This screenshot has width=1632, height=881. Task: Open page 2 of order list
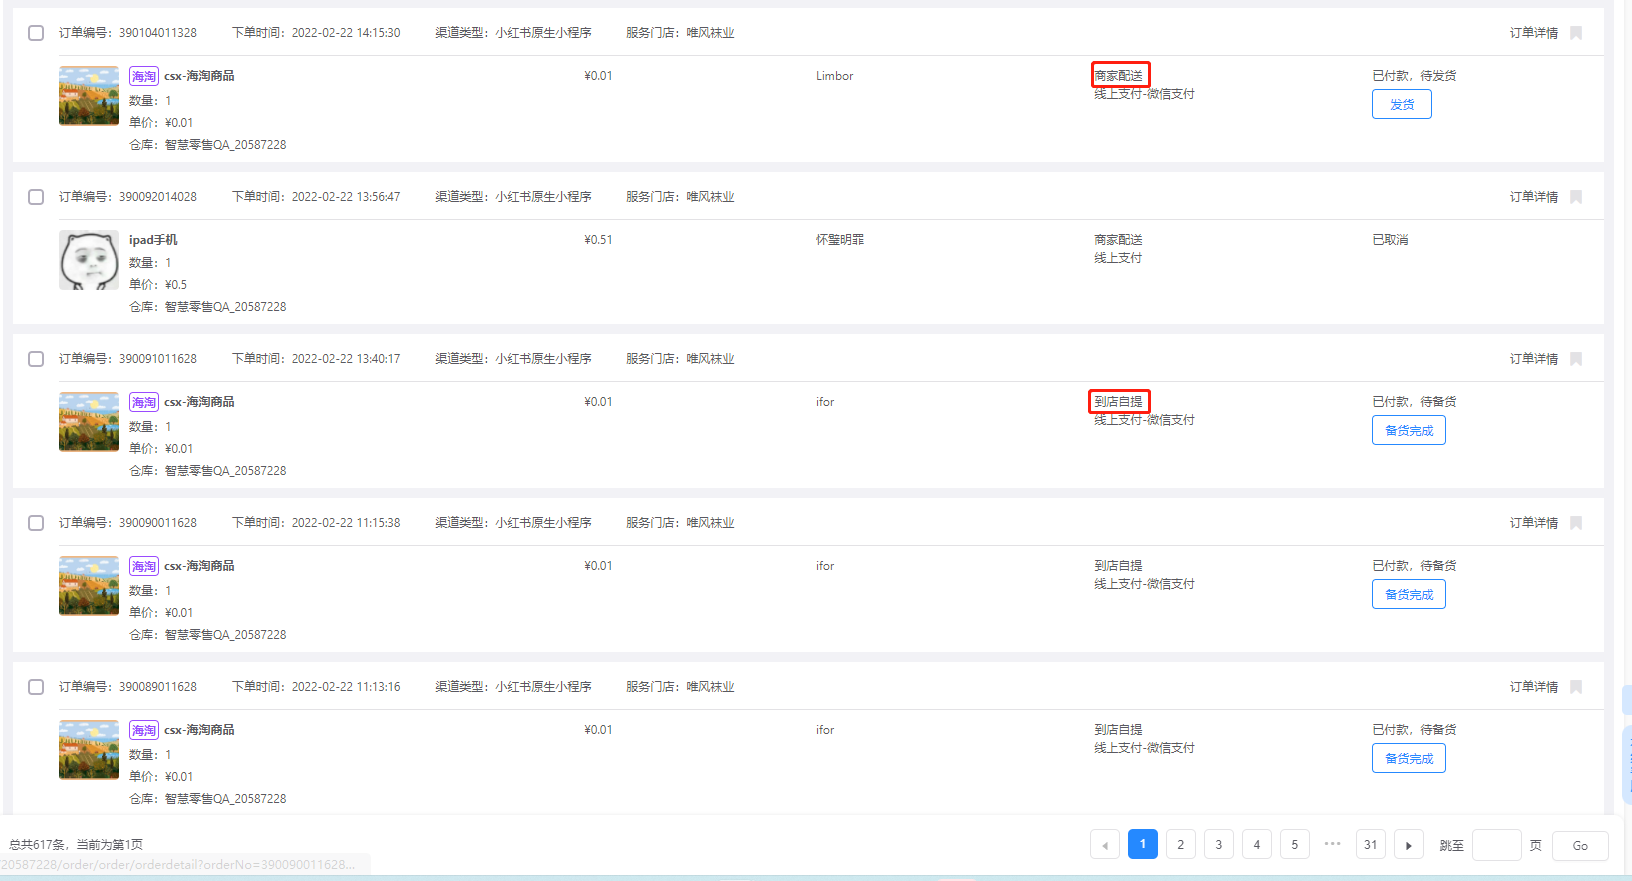tap(1181, 845)
